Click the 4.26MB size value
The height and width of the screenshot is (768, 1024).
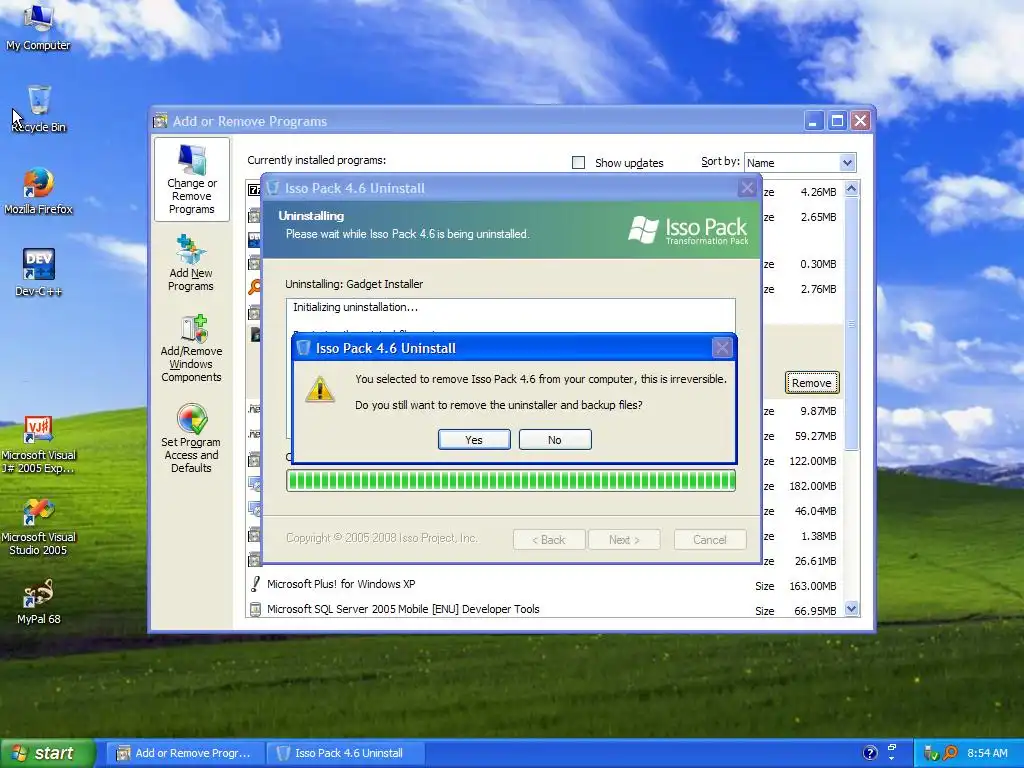pyautogui.click(x=818, y=192)
